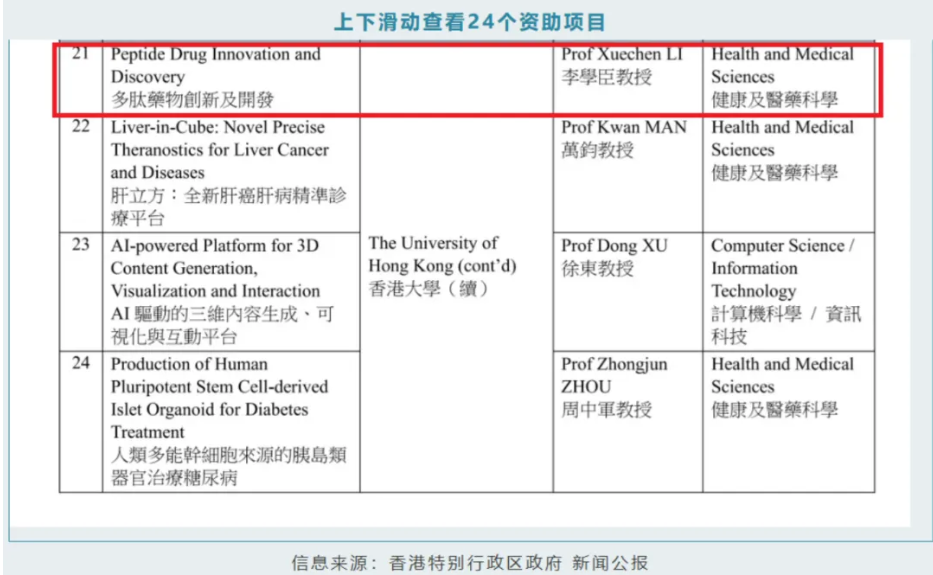The width and height of the screenshot is (933, 575).
Task: Click source line 信息来源:香港特别行政区政府 新闻公报
Action: point(469,562)
